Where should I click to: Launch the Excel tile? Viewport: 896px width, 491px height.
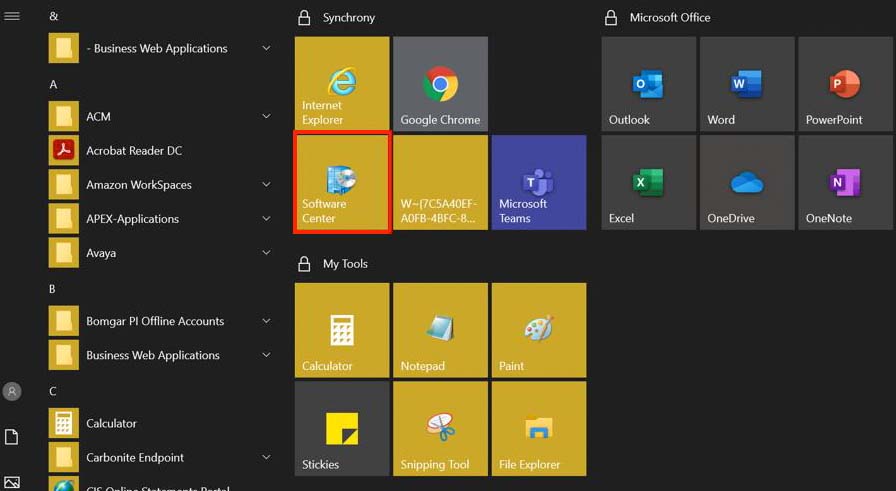click(649, 182)
